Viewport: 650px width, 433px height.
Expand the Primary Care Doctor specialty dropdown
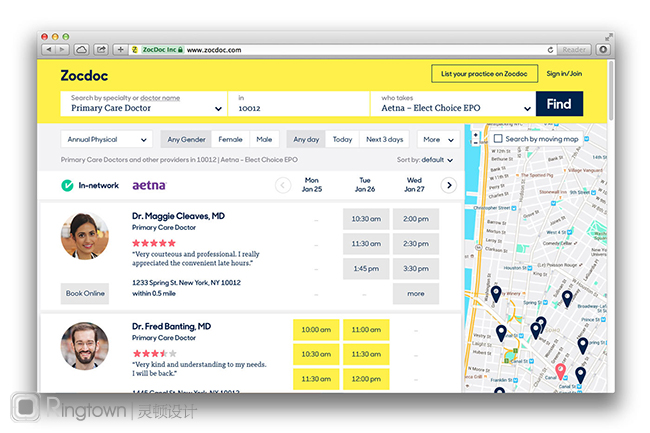[x=143, y=104]
